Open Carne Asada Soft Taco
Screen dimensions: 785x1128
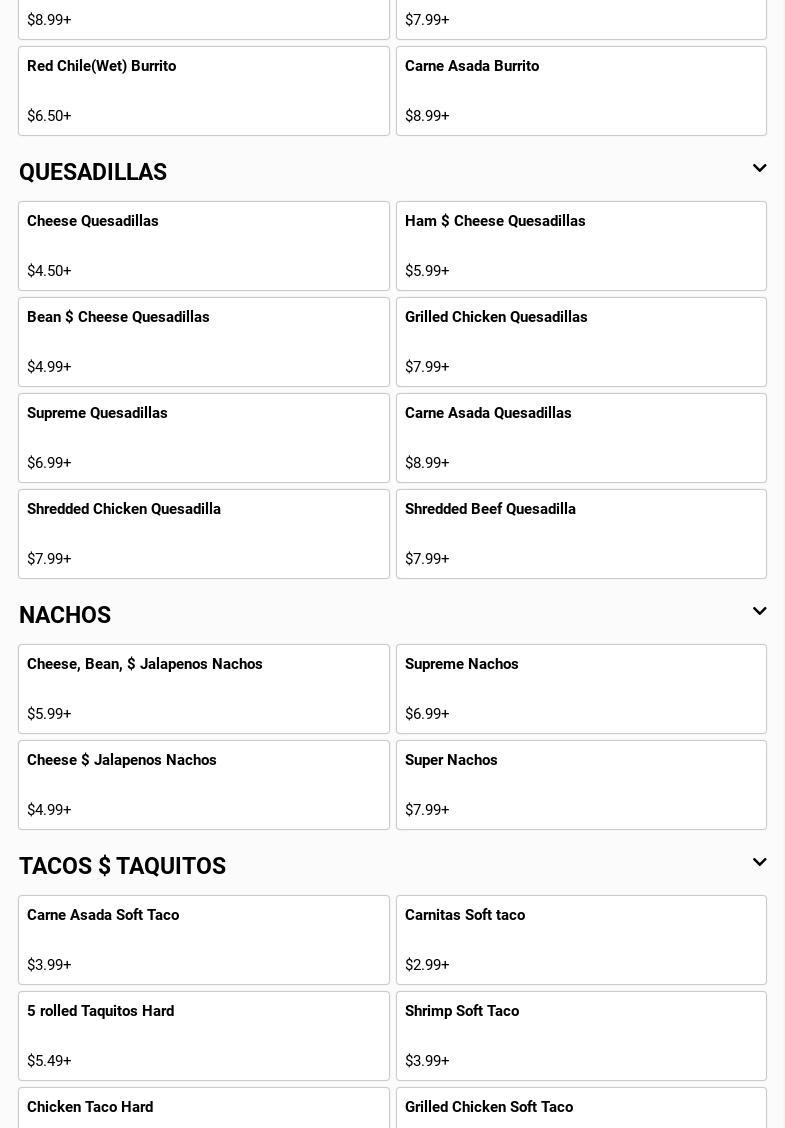coord(203,940)
